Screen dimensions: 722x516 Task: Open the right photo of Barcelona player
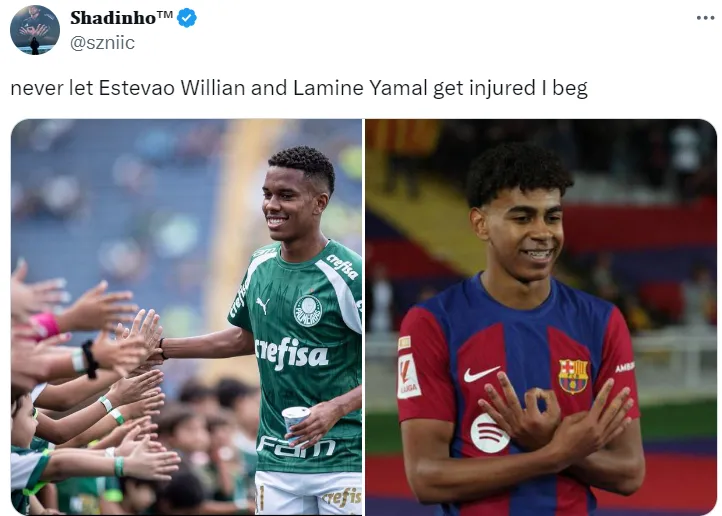pos(541,317)
